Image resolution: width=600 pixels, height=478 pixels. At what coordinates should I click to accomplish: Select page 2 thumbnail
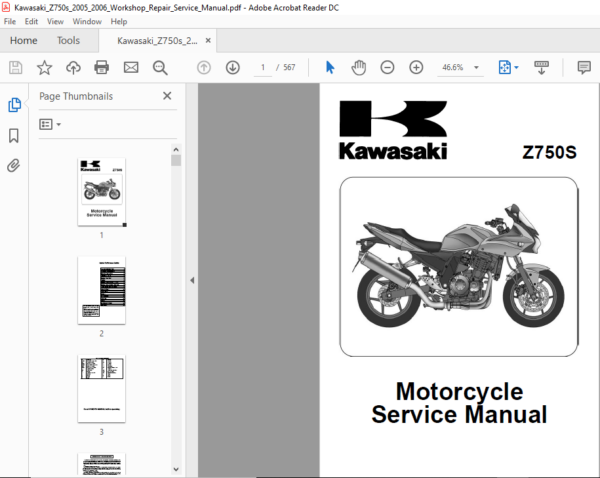(101, 290)
